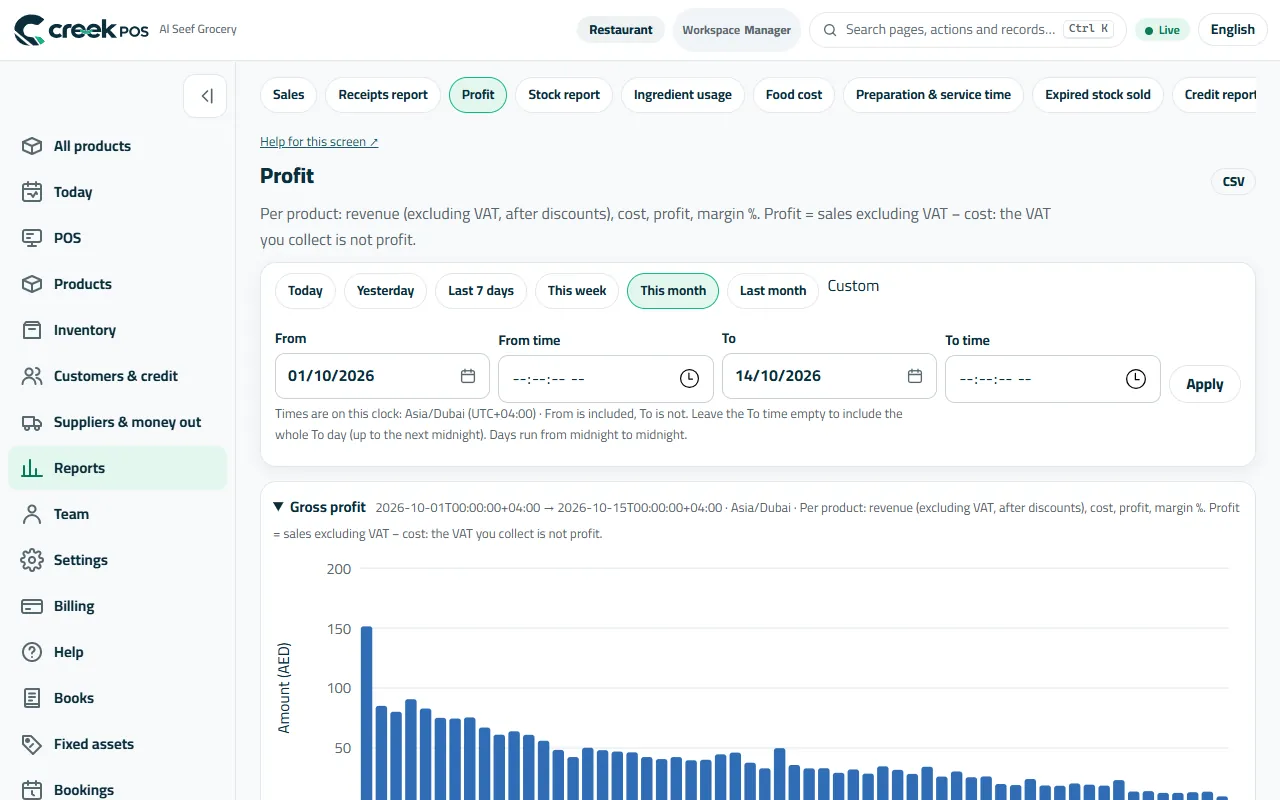Select the Yesterday date range
1280x800 pixels.
pos(385,291)
